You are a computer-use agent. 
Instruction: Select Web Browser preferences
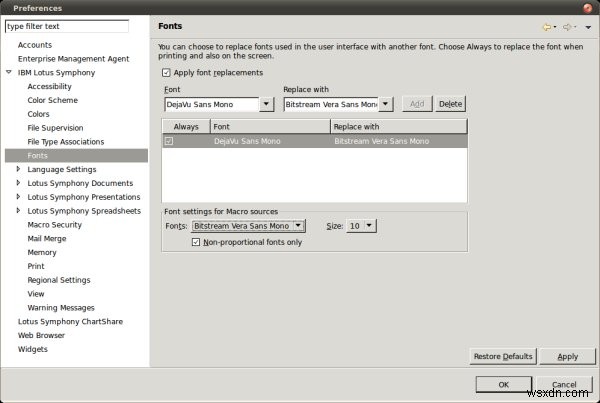[x=41, y=335]
